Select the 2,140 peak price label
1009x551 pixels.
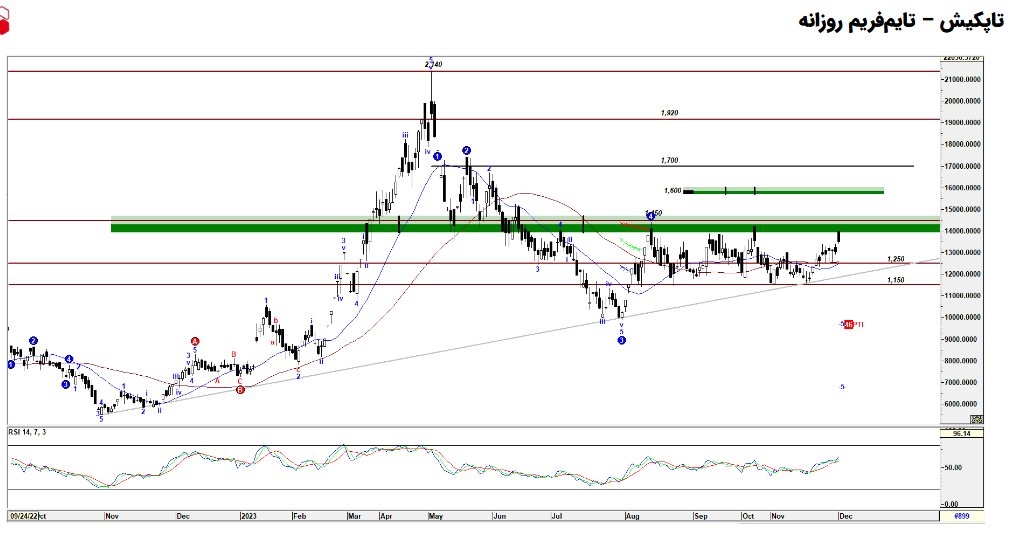433,64
